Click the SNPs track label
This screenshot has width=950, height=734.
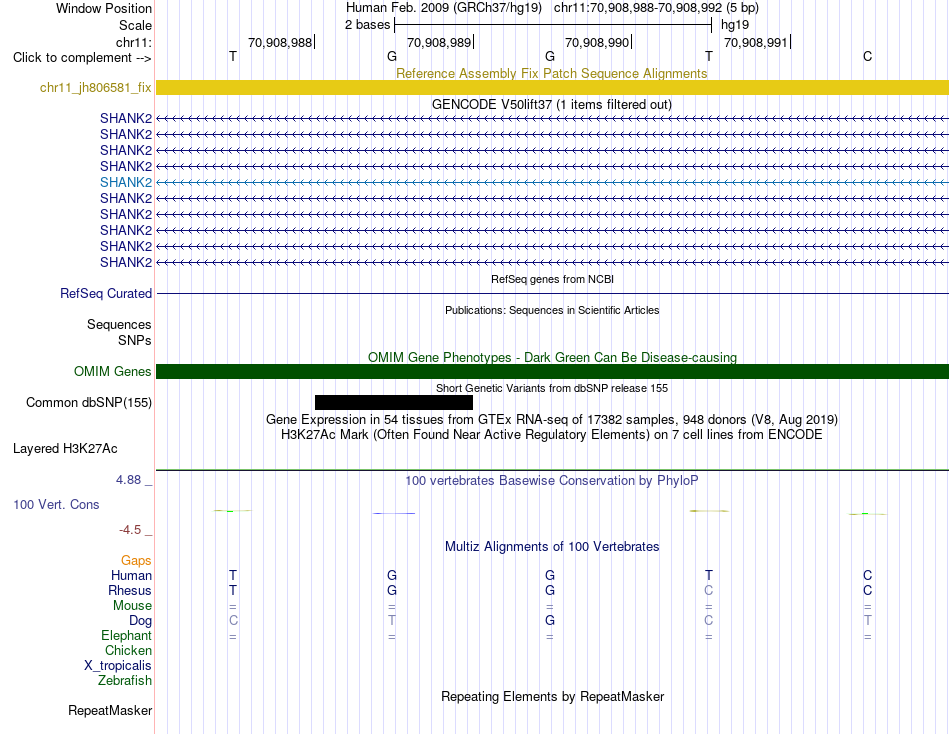[x=135, y=341]
